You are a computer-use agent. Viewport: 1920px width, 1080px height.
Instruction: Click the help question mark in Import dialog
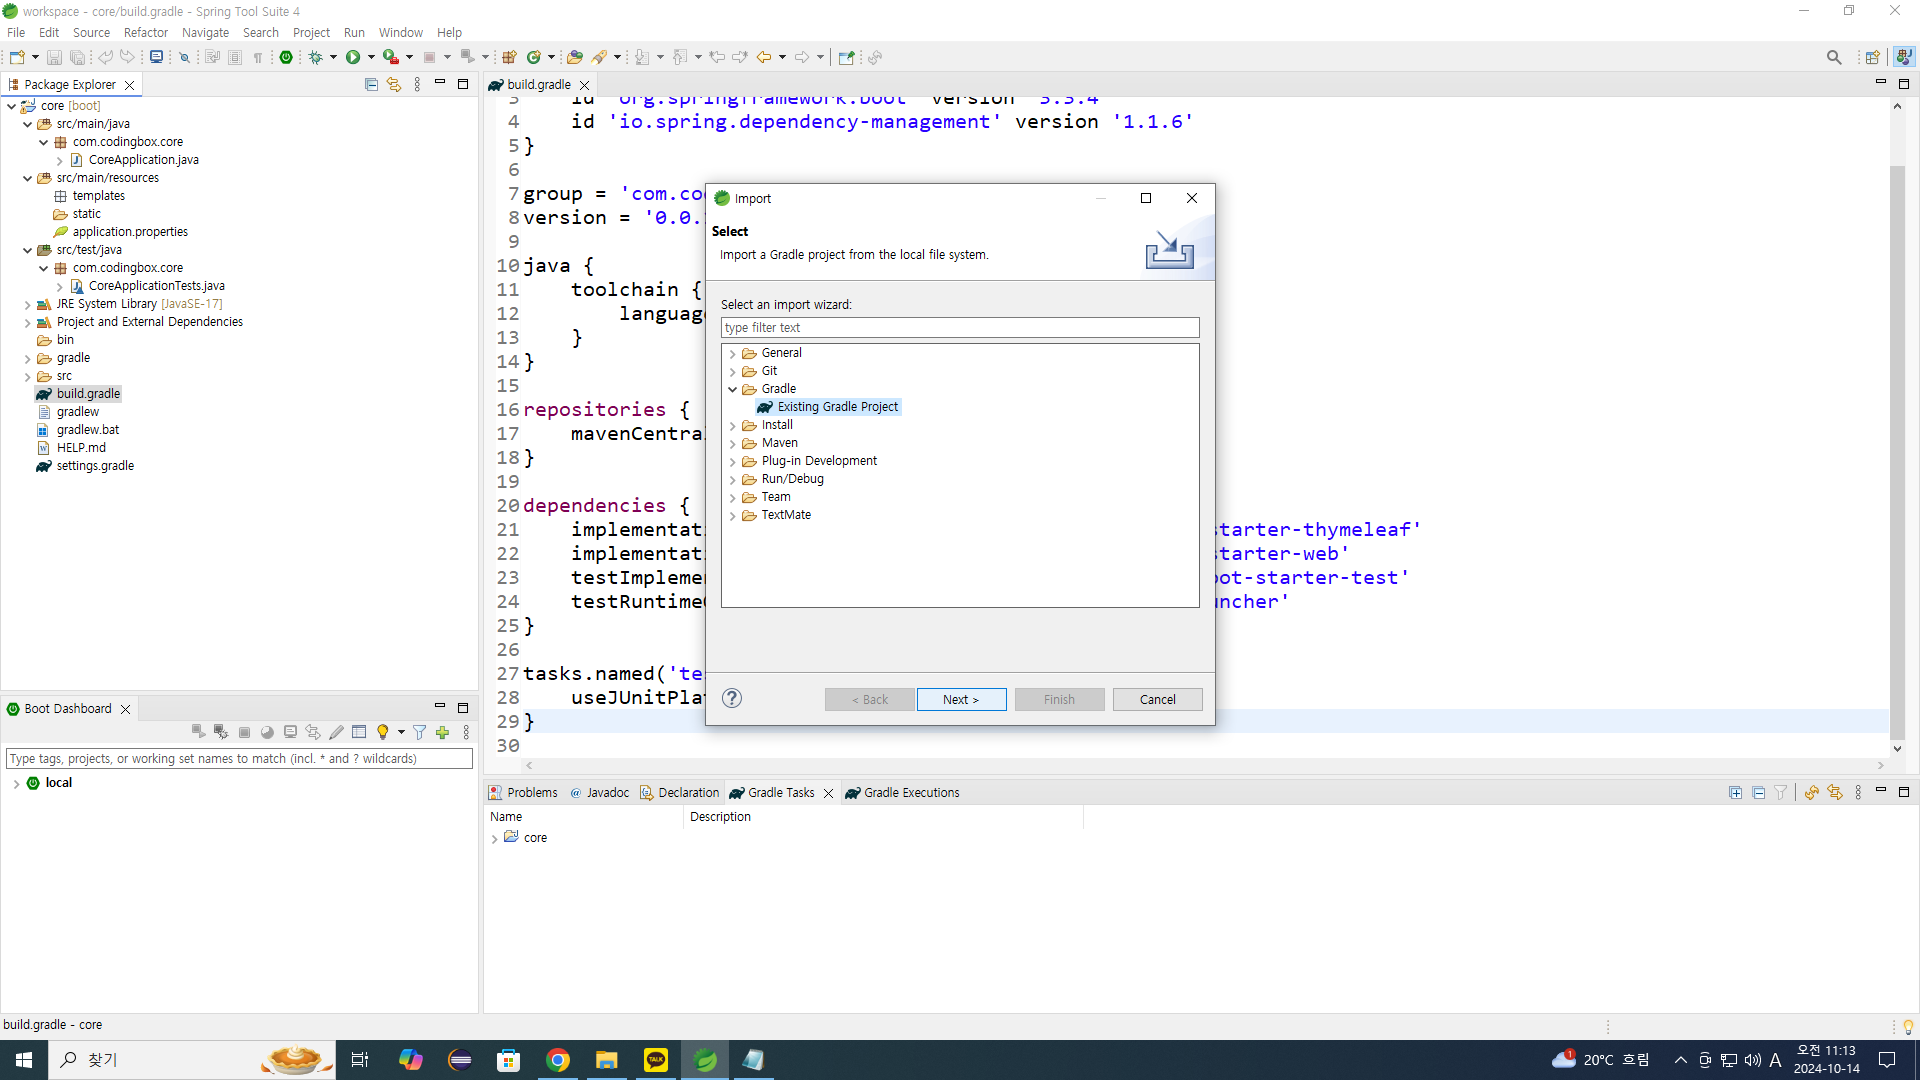coord(732,699)
